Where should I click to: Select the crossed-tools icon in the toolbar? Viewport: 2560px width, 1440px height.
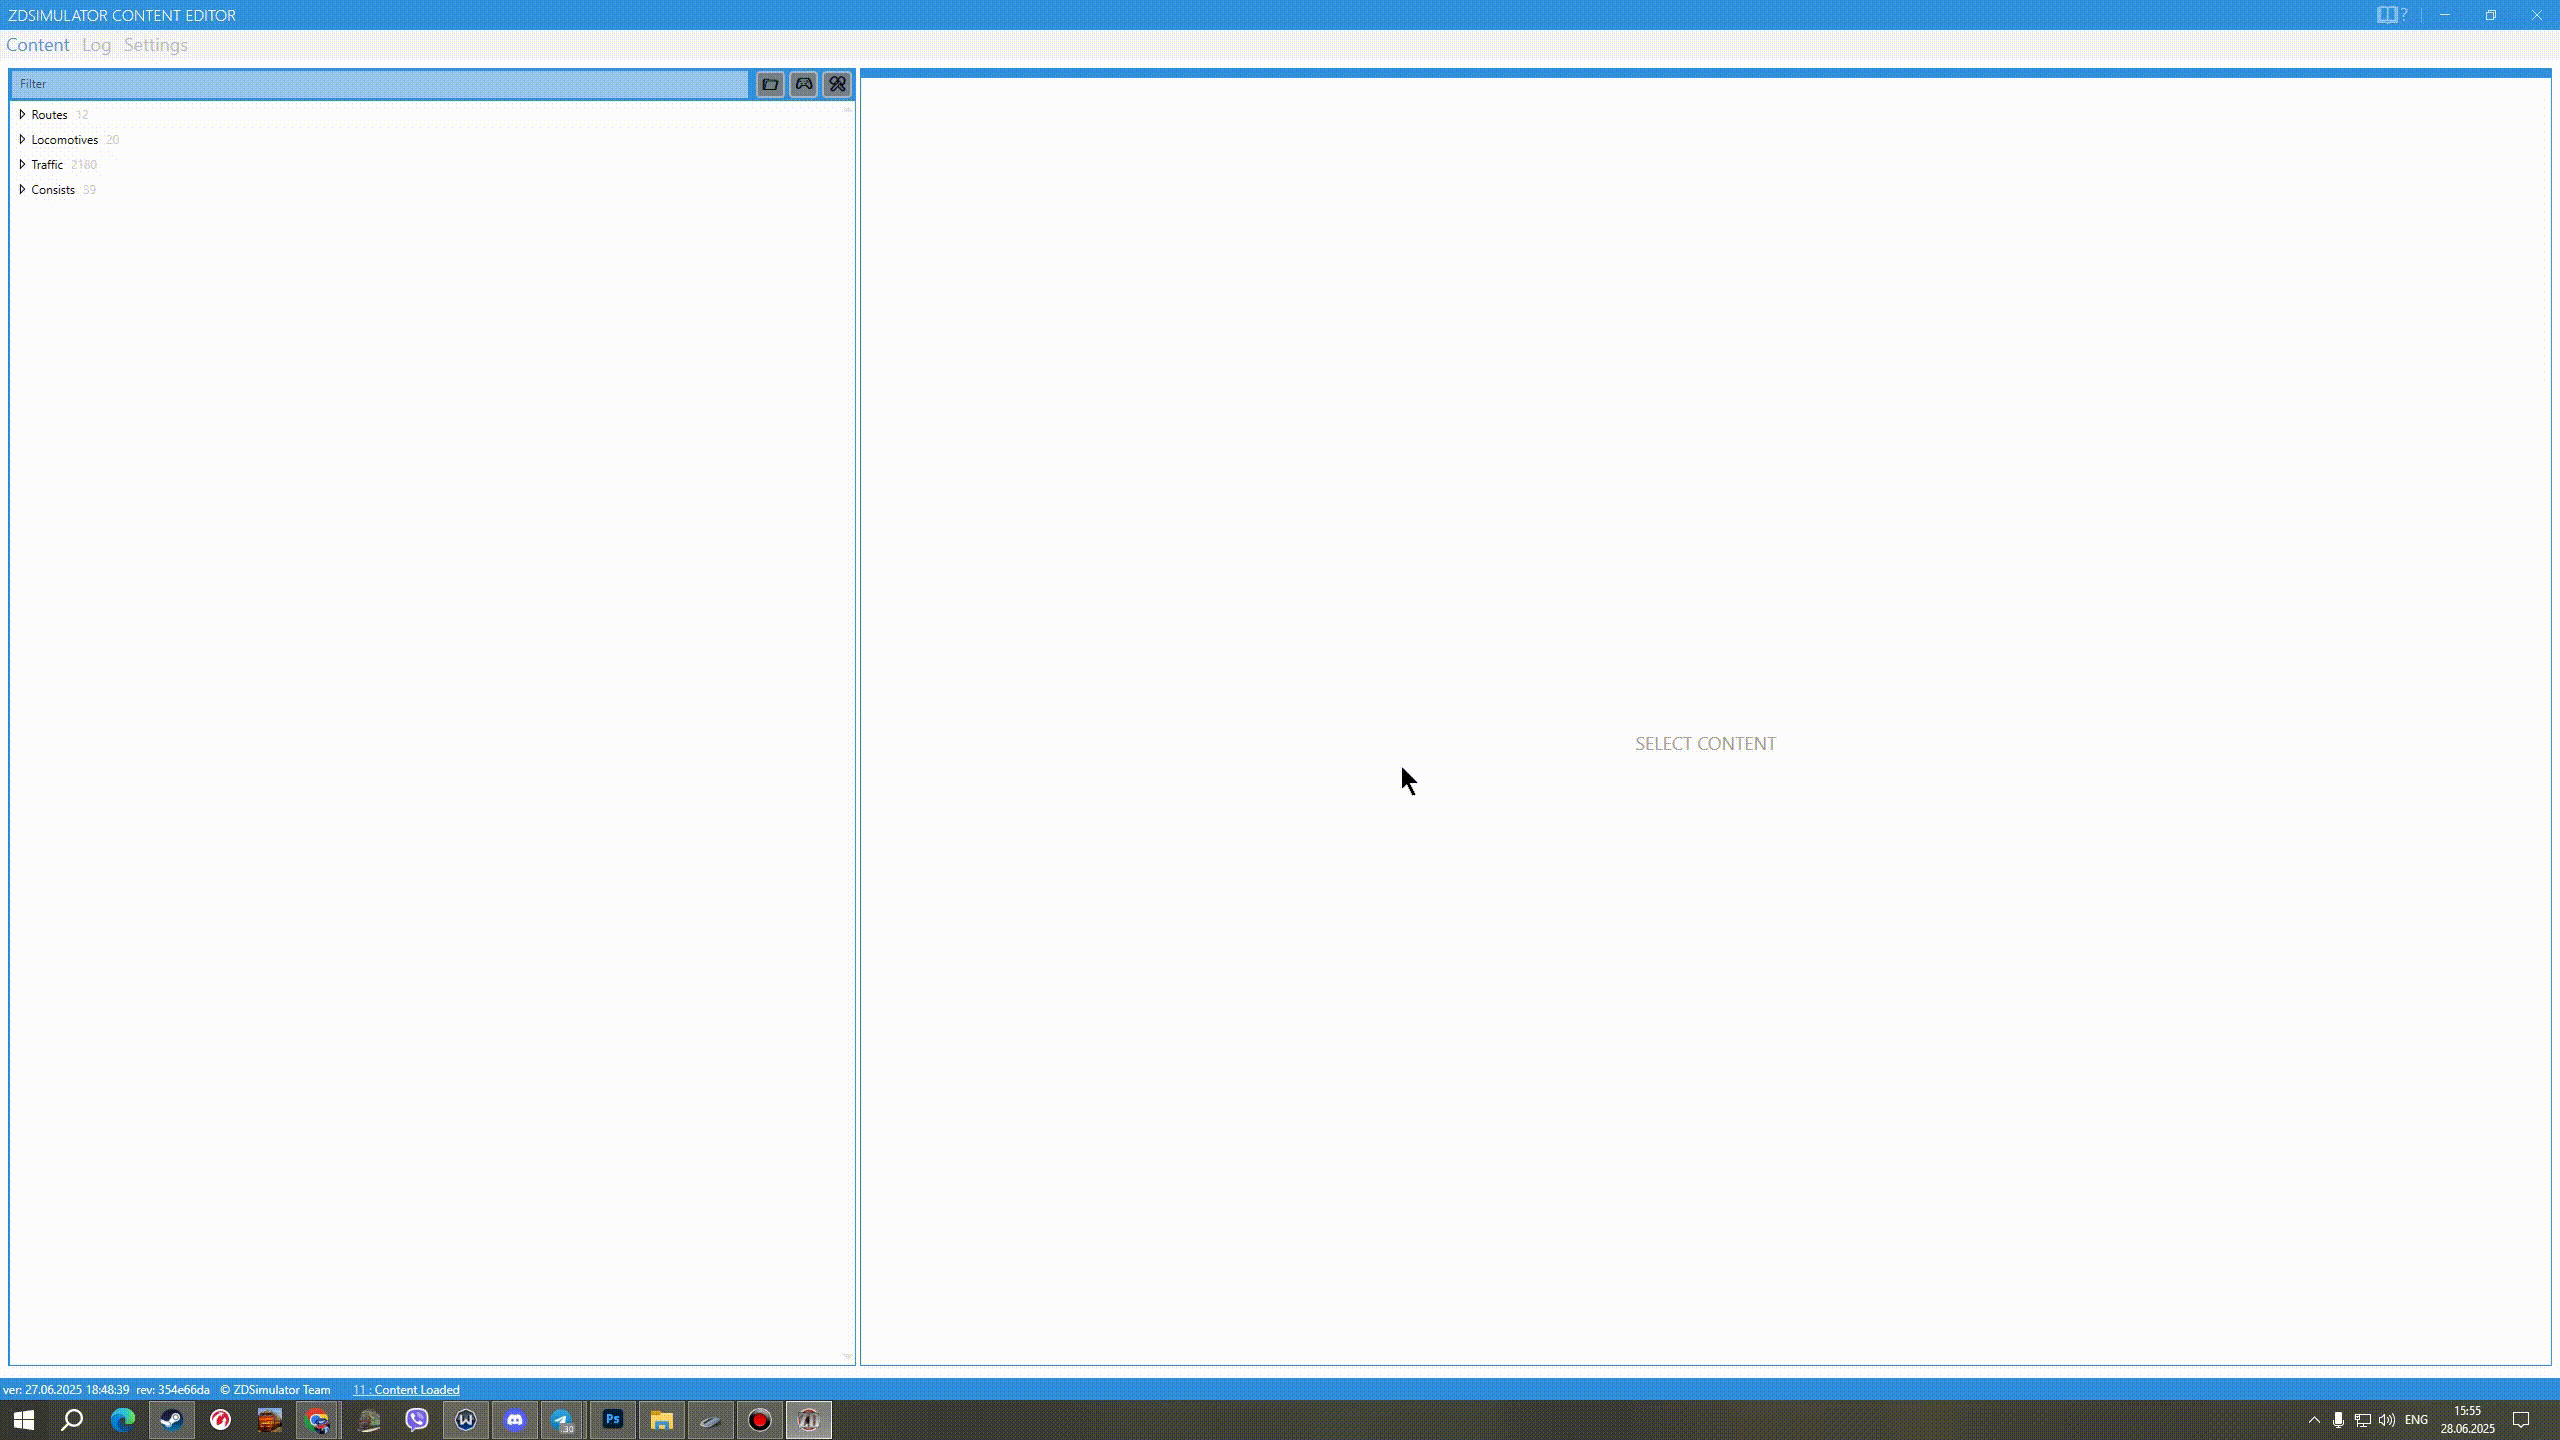[836, 84]
